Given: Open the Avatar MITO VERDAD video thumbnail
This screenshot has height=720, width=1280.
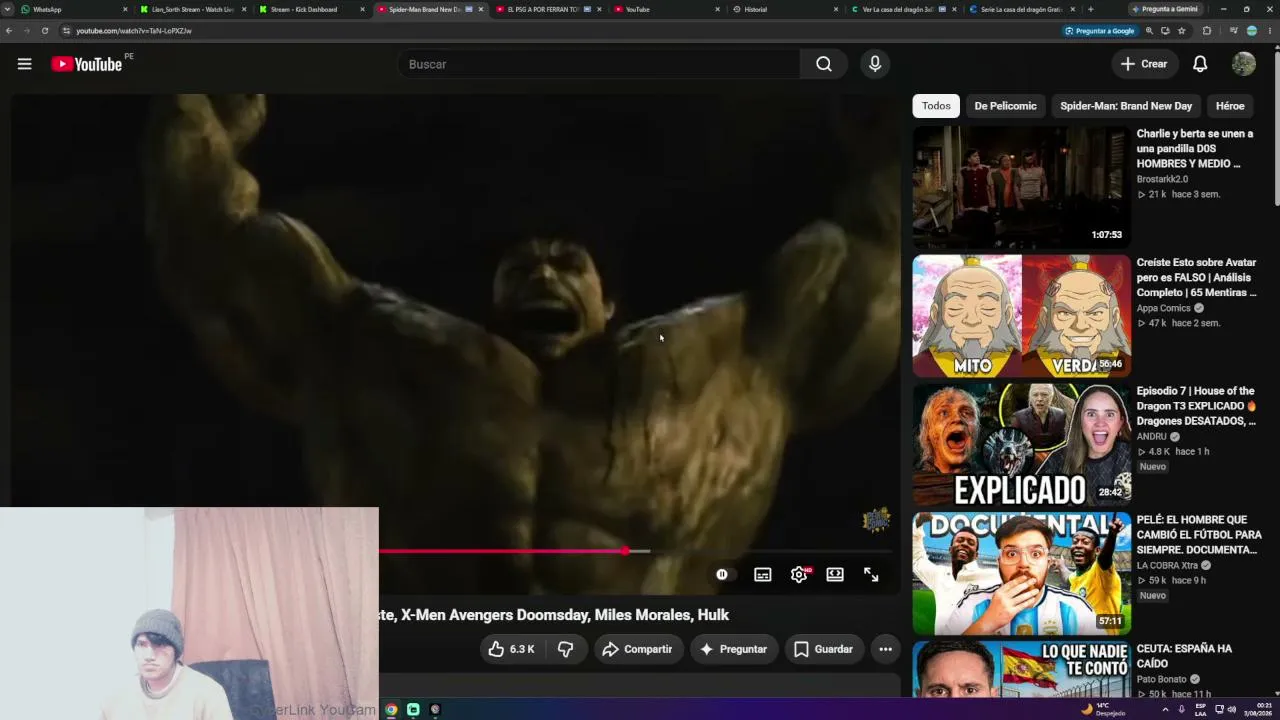Looking at the screenshot, I should pyautogui.click(x=1021, y=316).
